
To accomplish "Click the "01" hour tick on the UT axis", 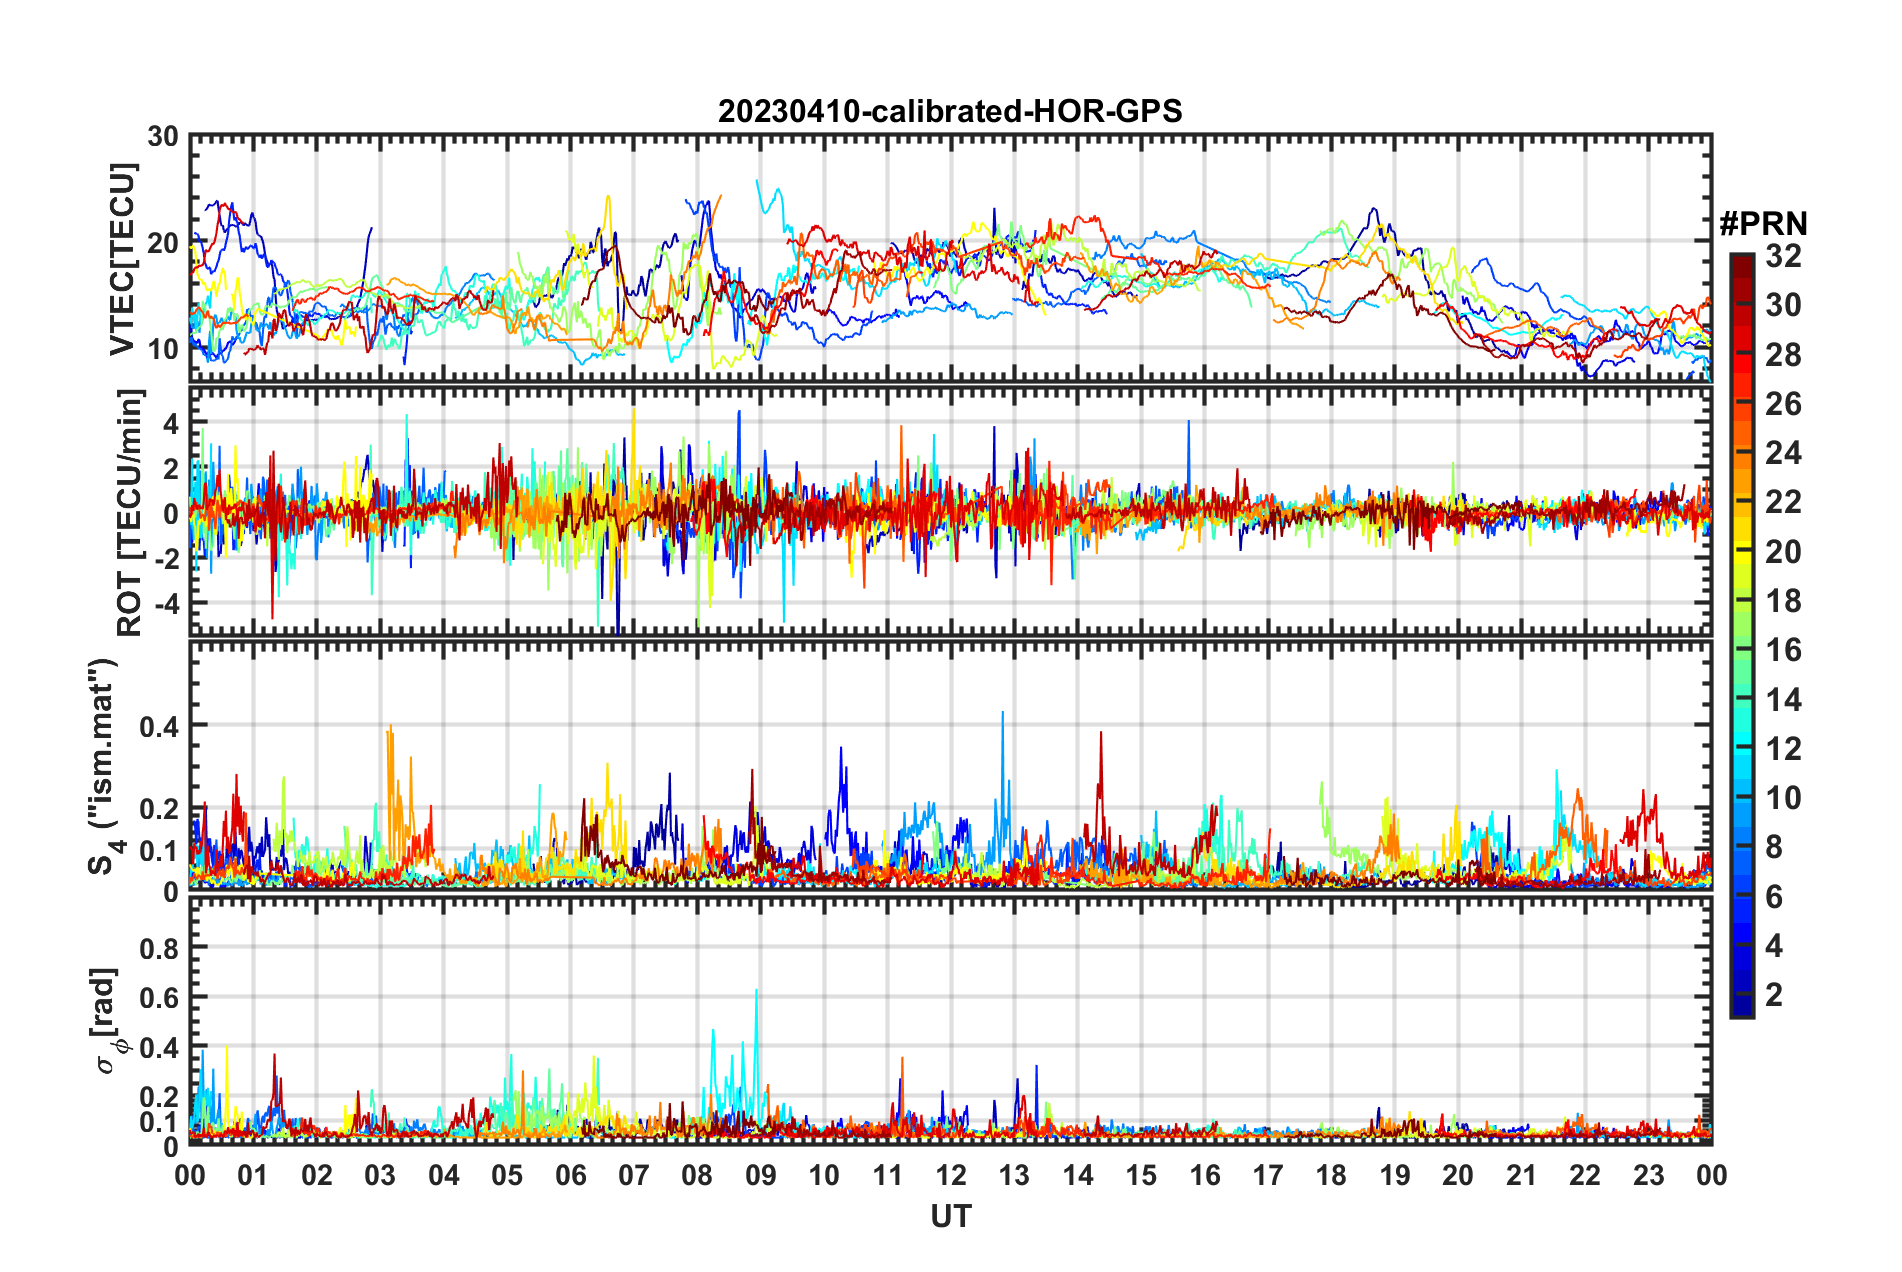I will 254,1175.
